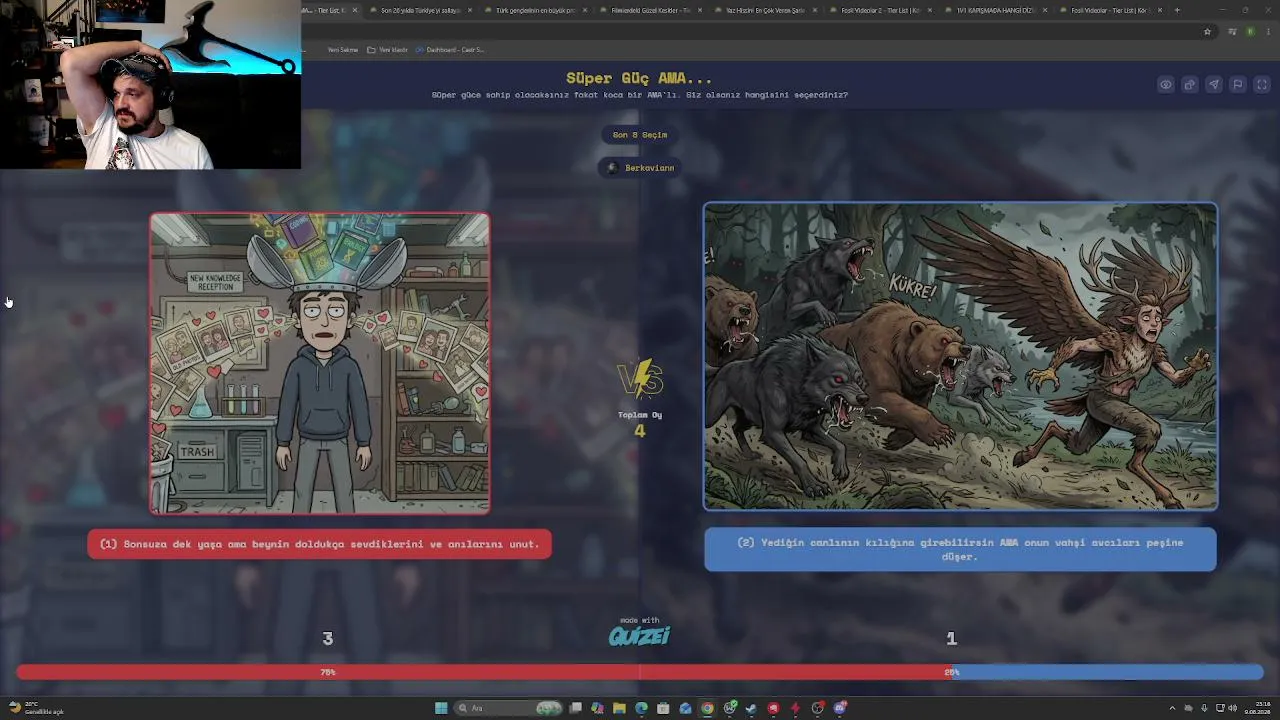Click the 'Toplam Oy' vote count label
Viewport: 1280px width, 720px height.
(x=640, y=414)
